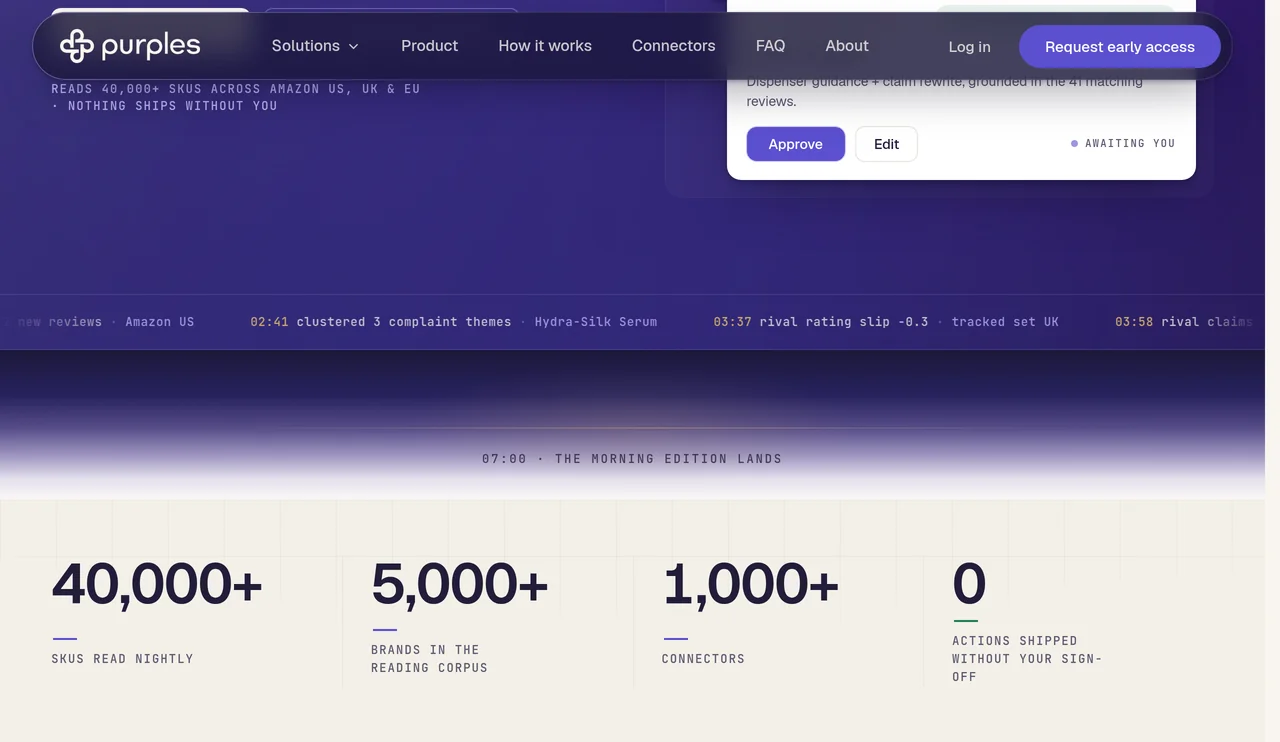Go to How it works

point(545,46)
